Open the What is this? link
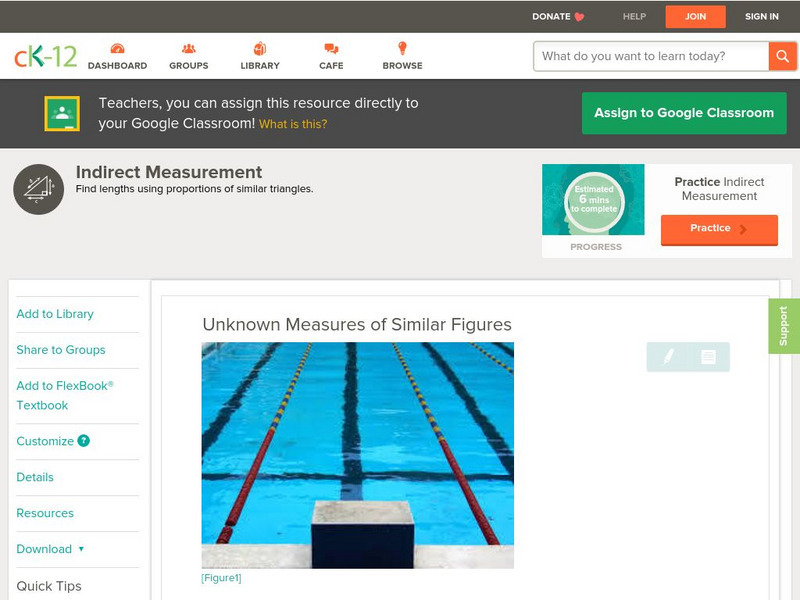This screenshot has width=800, height=600. tap(293, 124)
